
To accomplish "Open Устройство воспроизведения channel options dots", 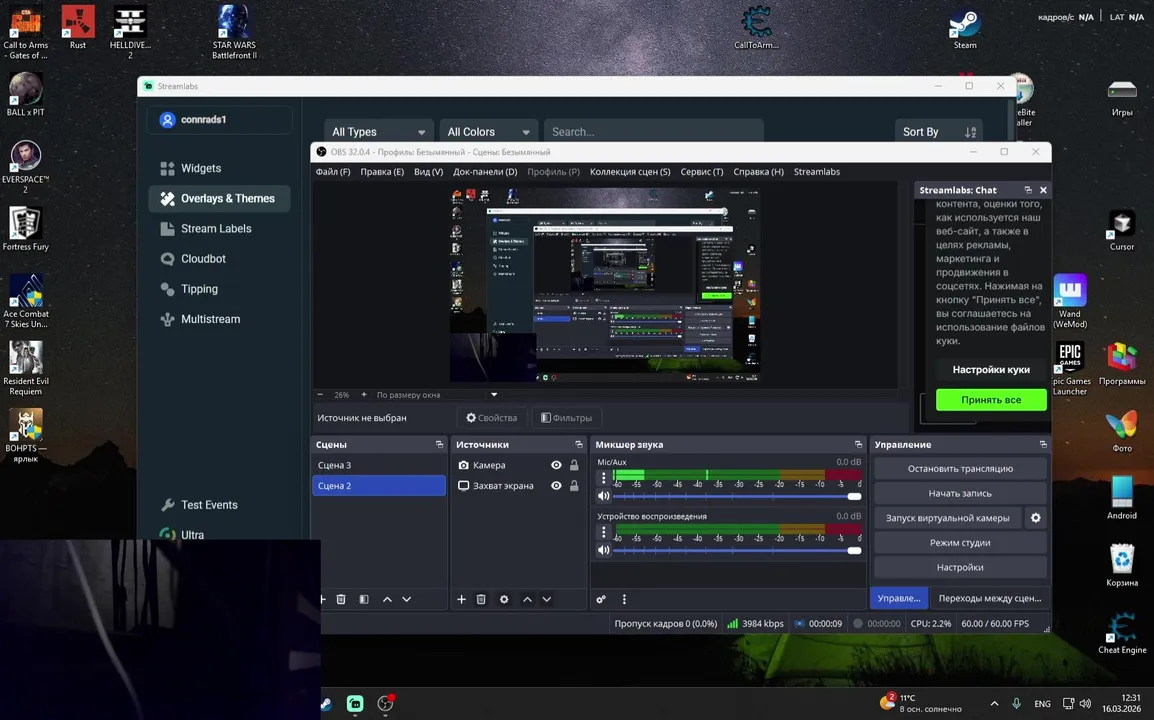I will pos(603,532).
